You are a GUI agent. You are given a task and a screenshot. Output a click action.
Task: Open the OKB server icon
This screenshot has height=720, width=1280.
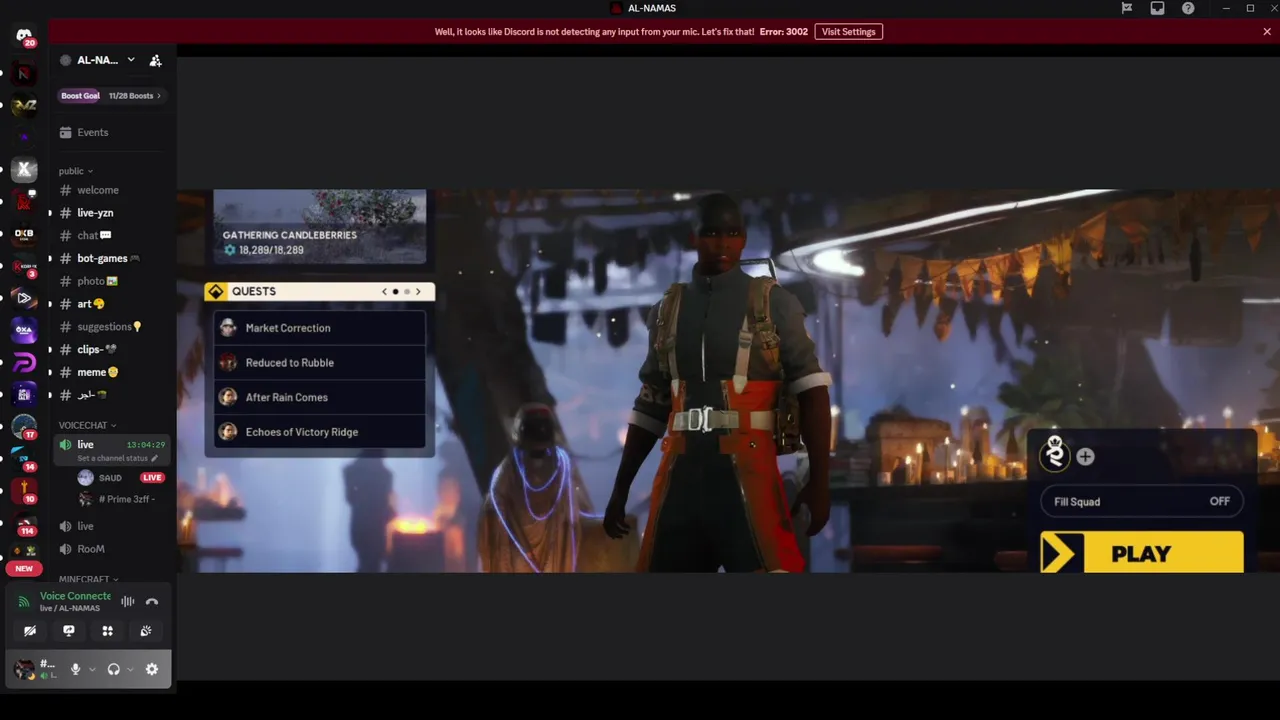[24, 233]
